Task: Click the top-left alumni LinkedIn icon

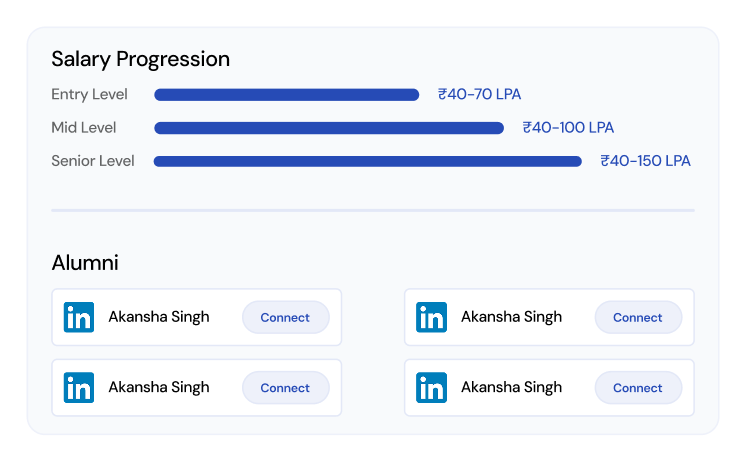Action: pos(79,317)
